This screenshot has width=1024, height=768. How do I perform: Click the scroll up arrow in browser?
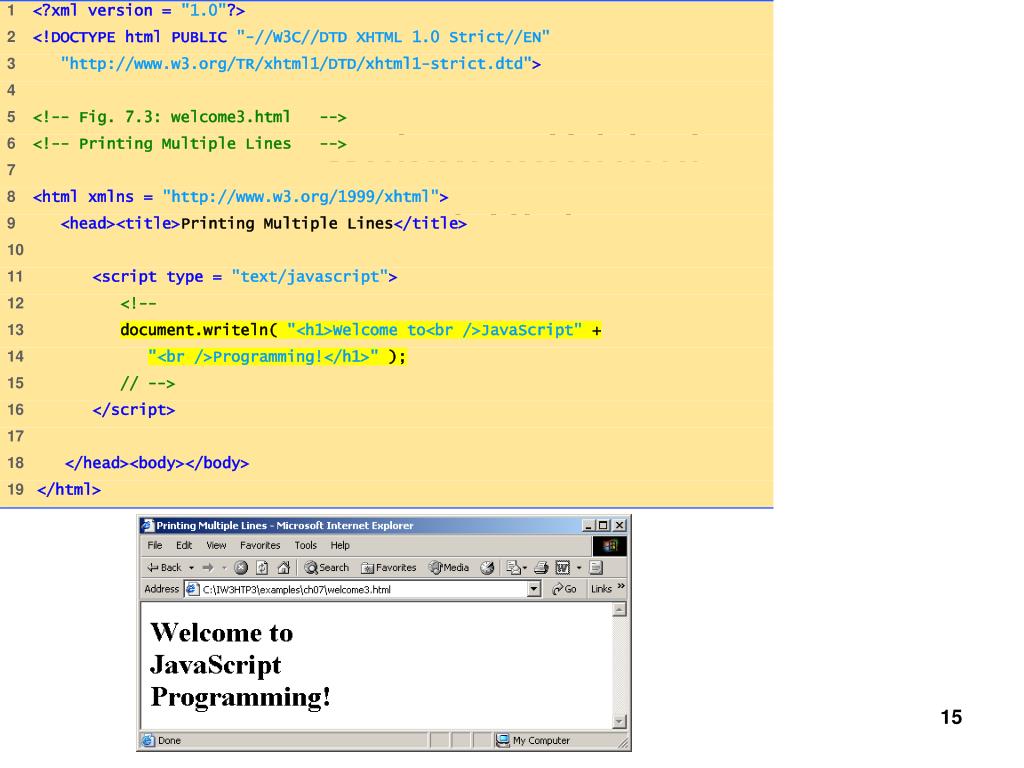(x=620, y=609)
